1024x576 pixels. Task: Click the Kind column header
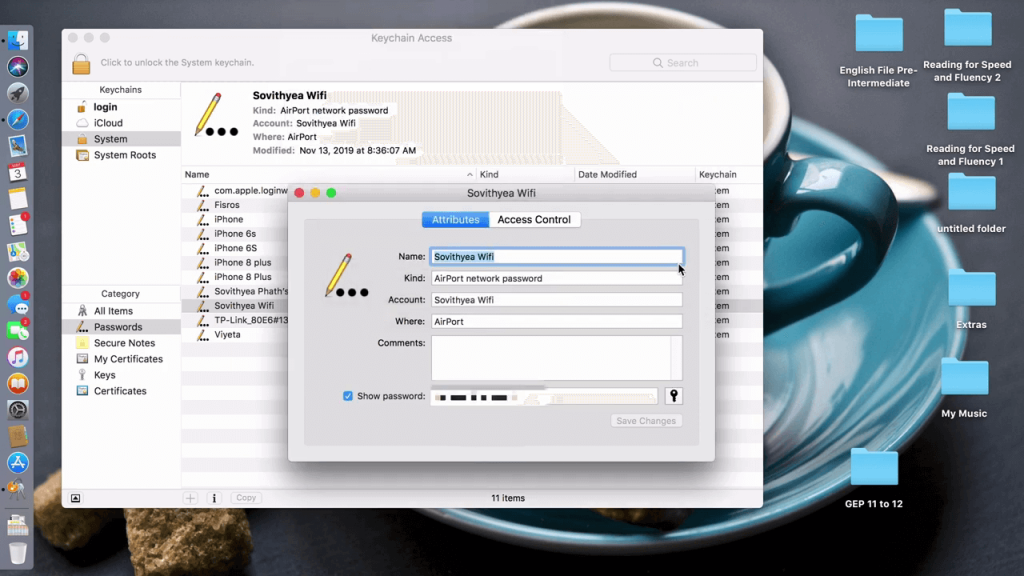tap(526, 174)
